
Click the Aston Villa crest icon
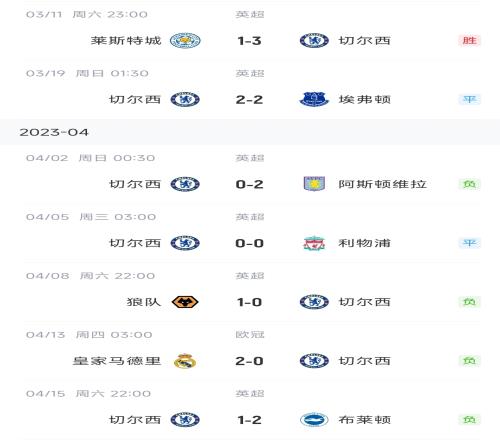click(314, 184)
